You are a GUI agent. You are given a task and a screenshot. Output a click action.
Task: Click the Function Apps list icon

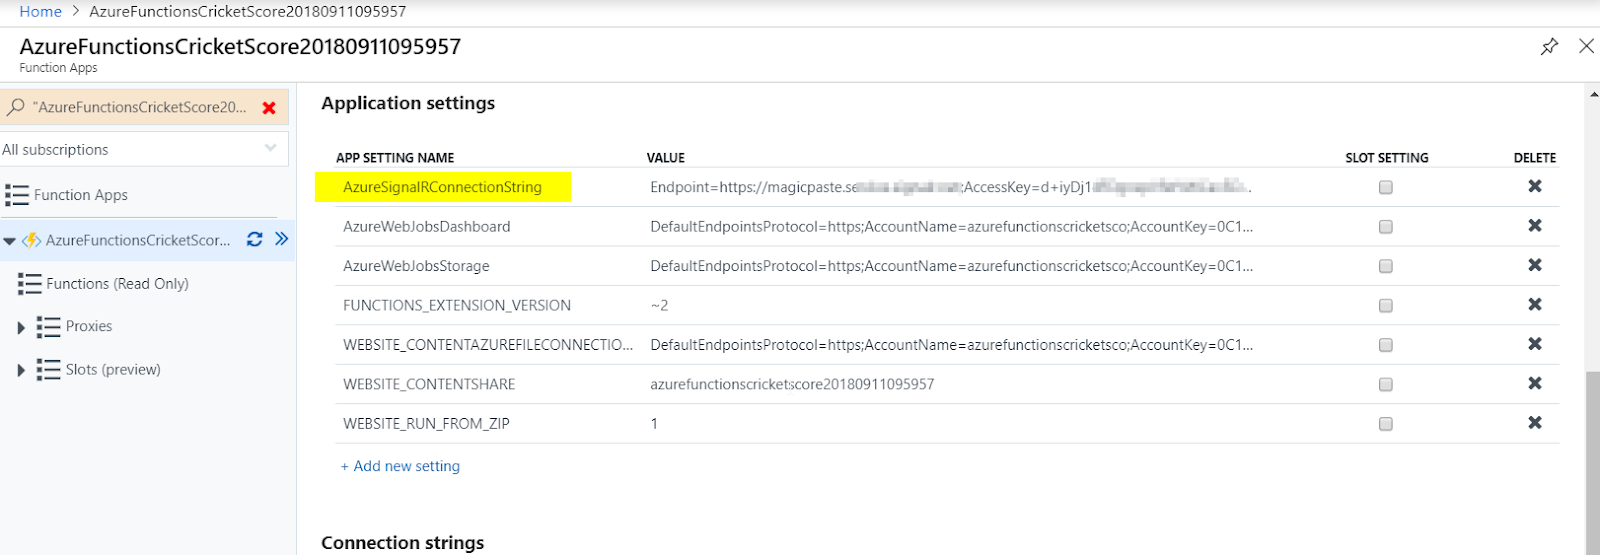17,195
